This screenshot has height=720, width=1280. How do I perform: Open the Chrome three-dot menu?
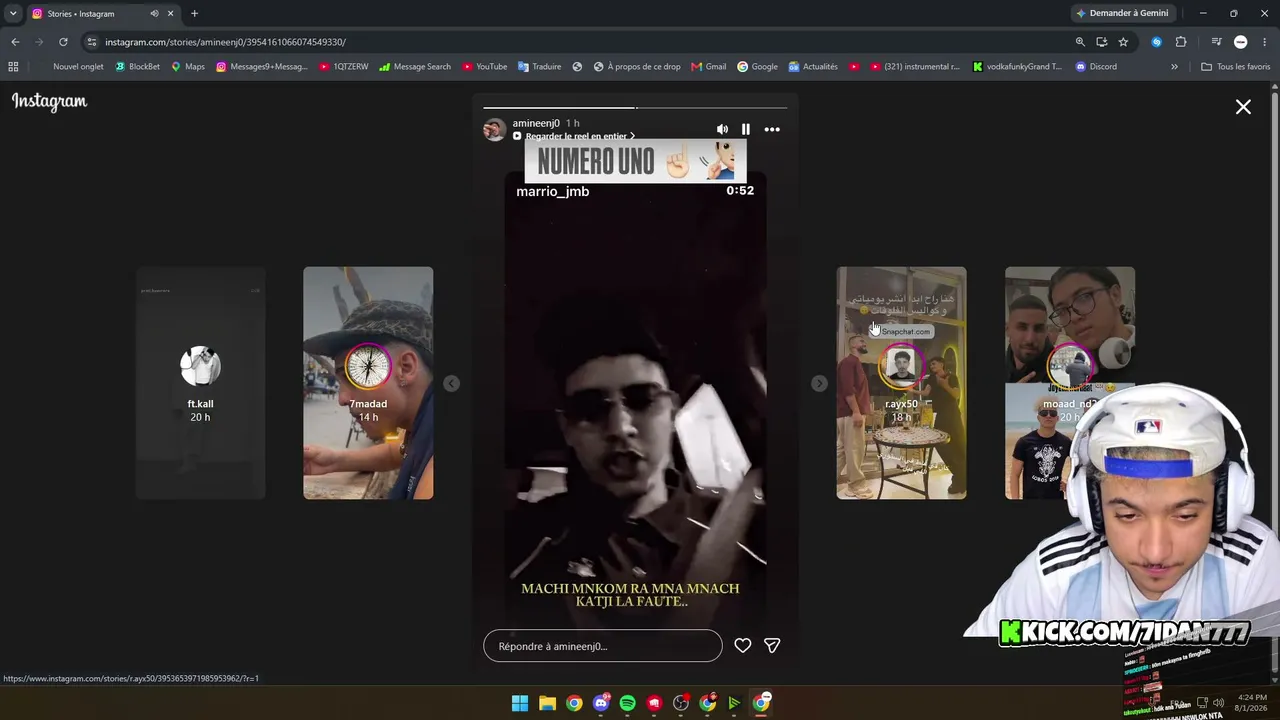(1265, 42)
